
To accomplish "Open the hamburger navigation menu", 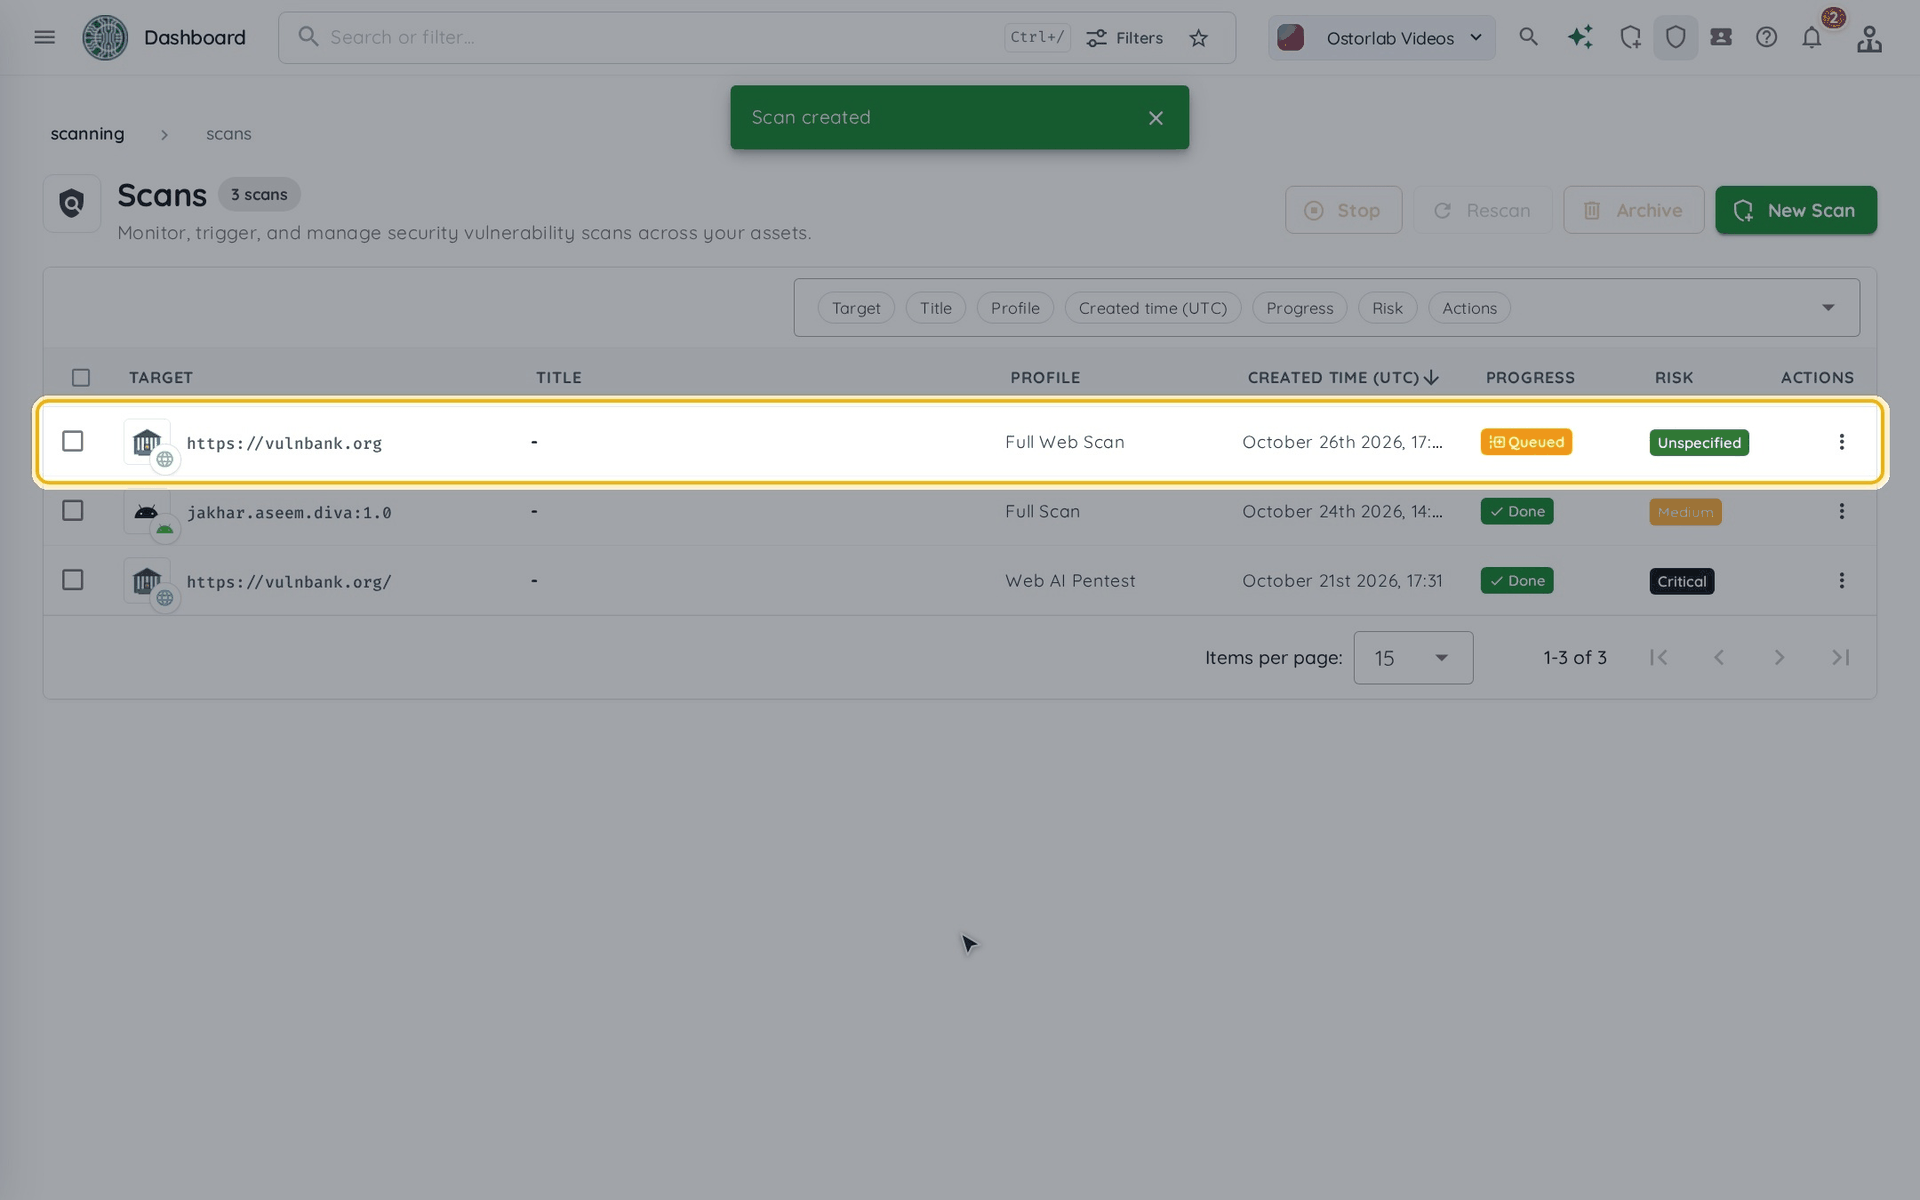I will [x=44, y=38].
